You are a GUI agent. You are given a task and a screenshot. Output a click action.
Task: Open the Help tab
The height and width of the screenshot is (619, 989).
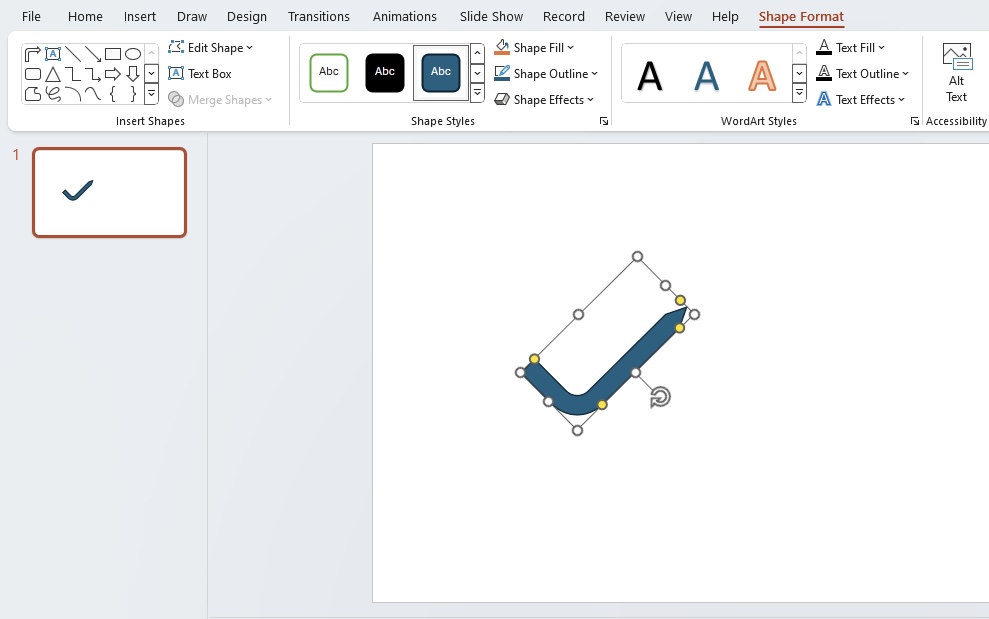pos(725,16)
